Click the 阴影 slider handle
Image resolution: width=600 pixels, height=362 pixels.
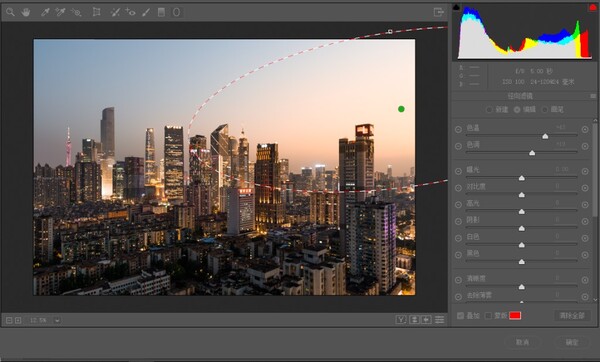pos(522,228)
